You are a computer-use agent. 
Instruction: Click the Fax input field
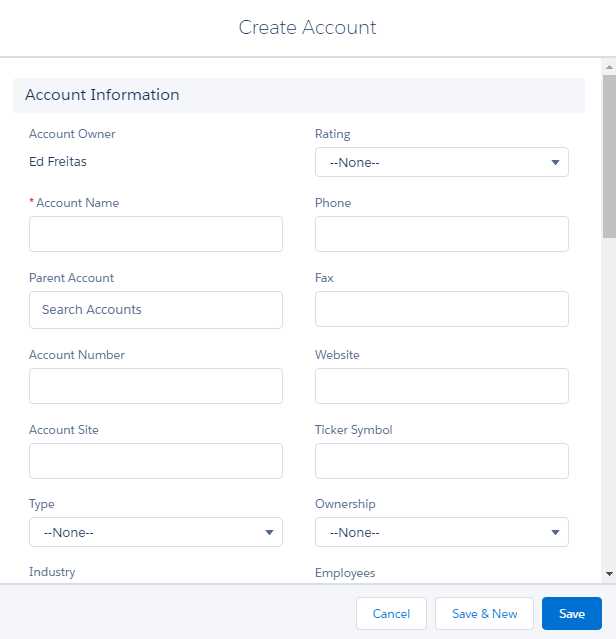pyautogui.click(x=442, y=309)
